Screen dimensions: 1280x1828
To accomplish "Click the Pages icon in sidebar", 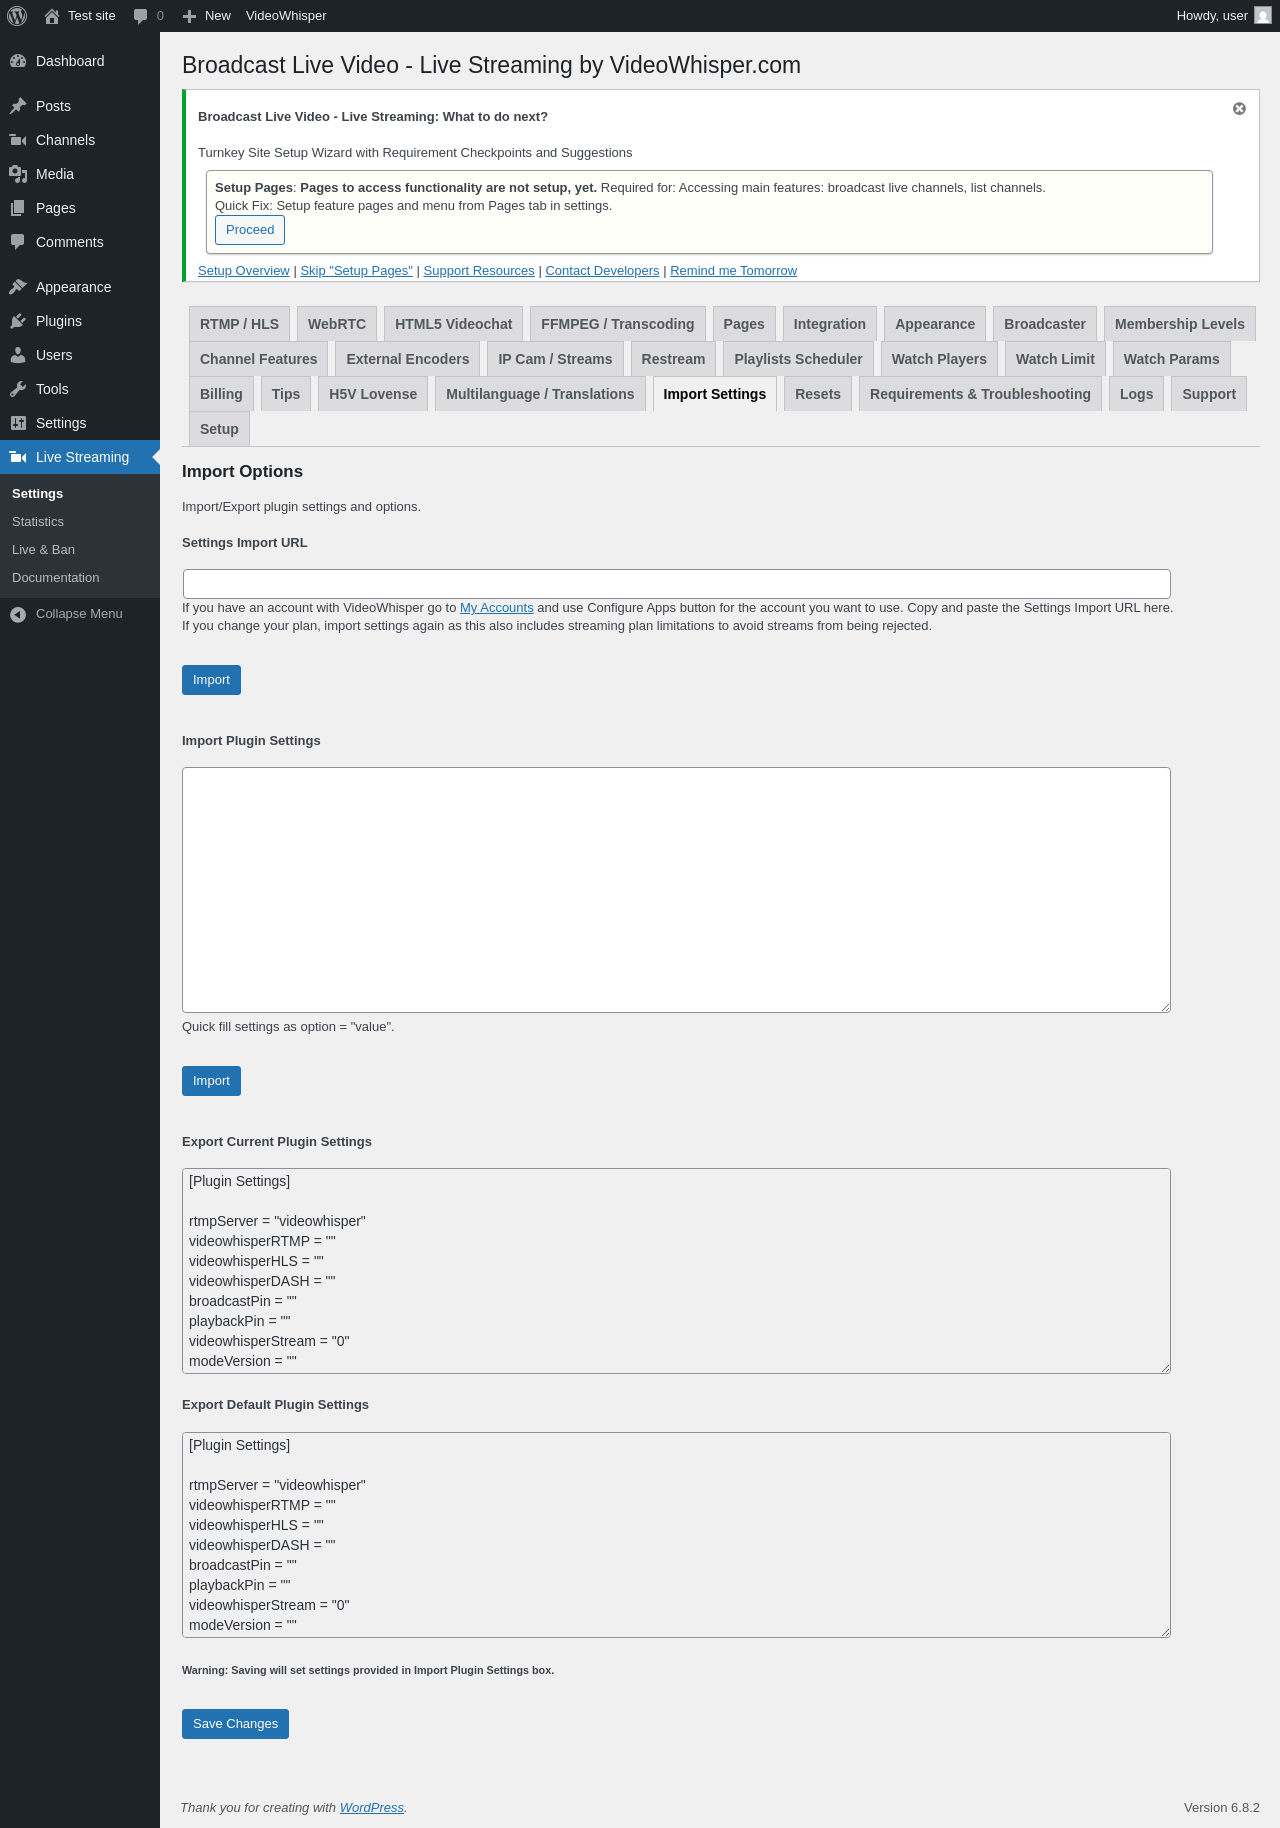I will [x=18, y=208].
